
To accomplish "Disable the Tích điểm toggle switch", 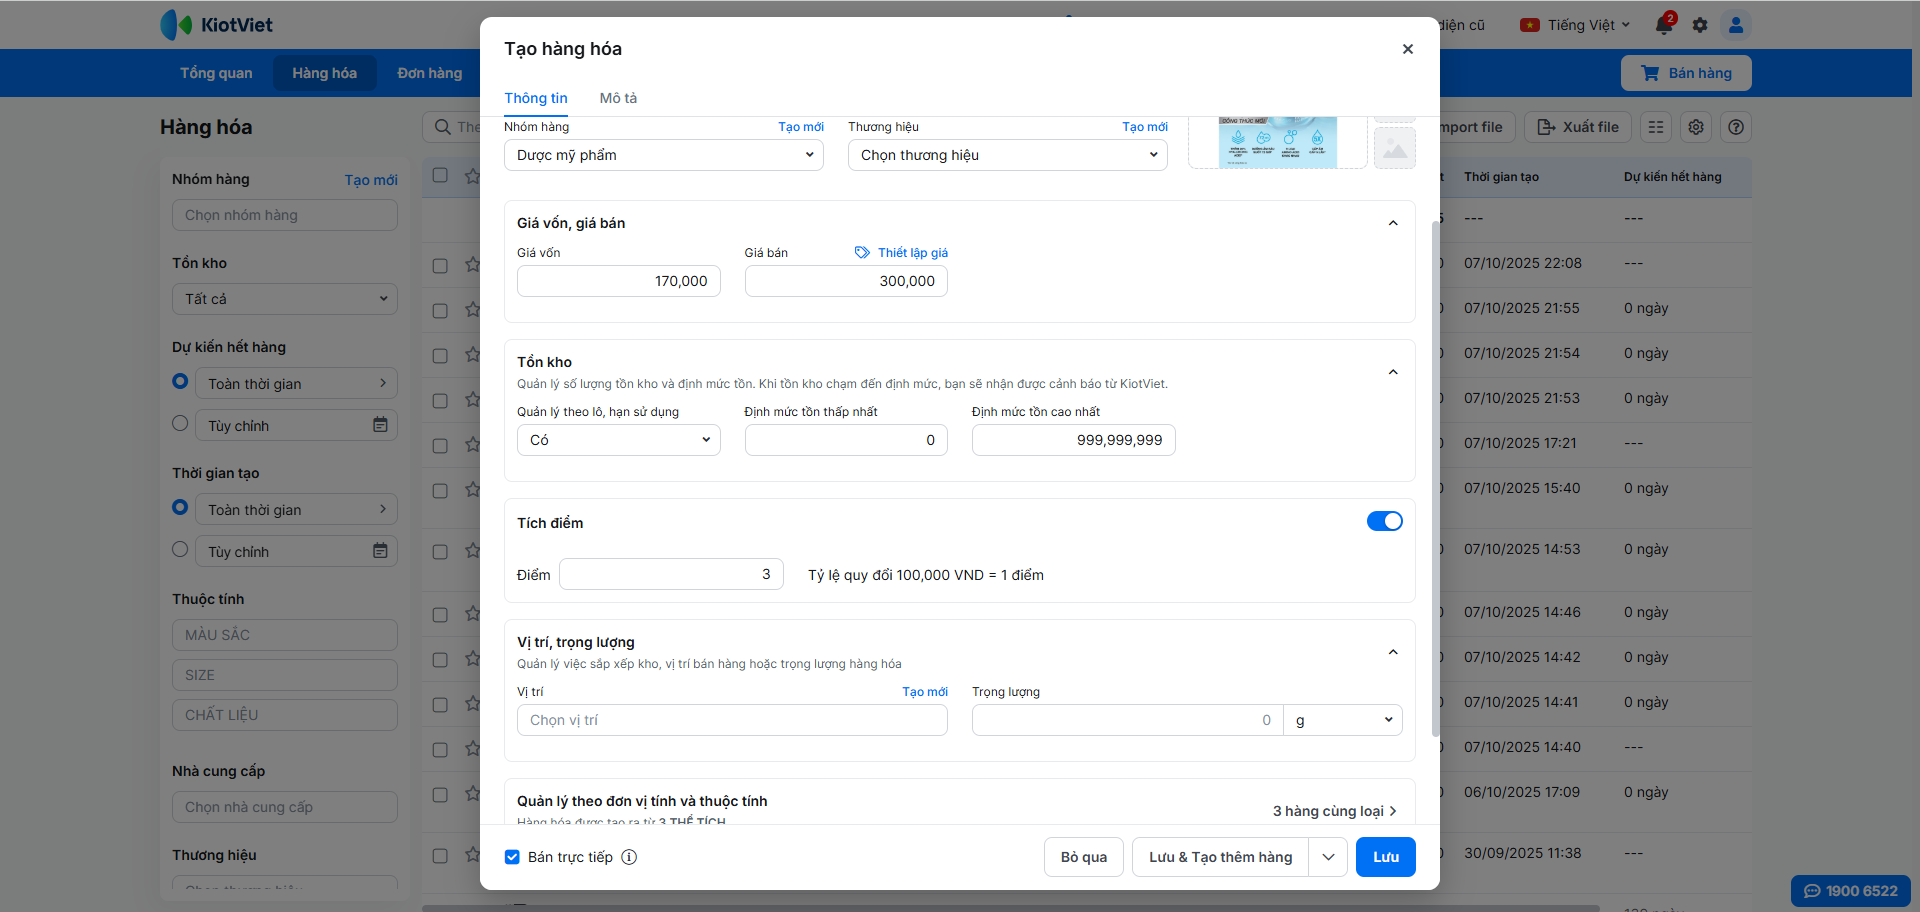I will (x=1384, y=521).
